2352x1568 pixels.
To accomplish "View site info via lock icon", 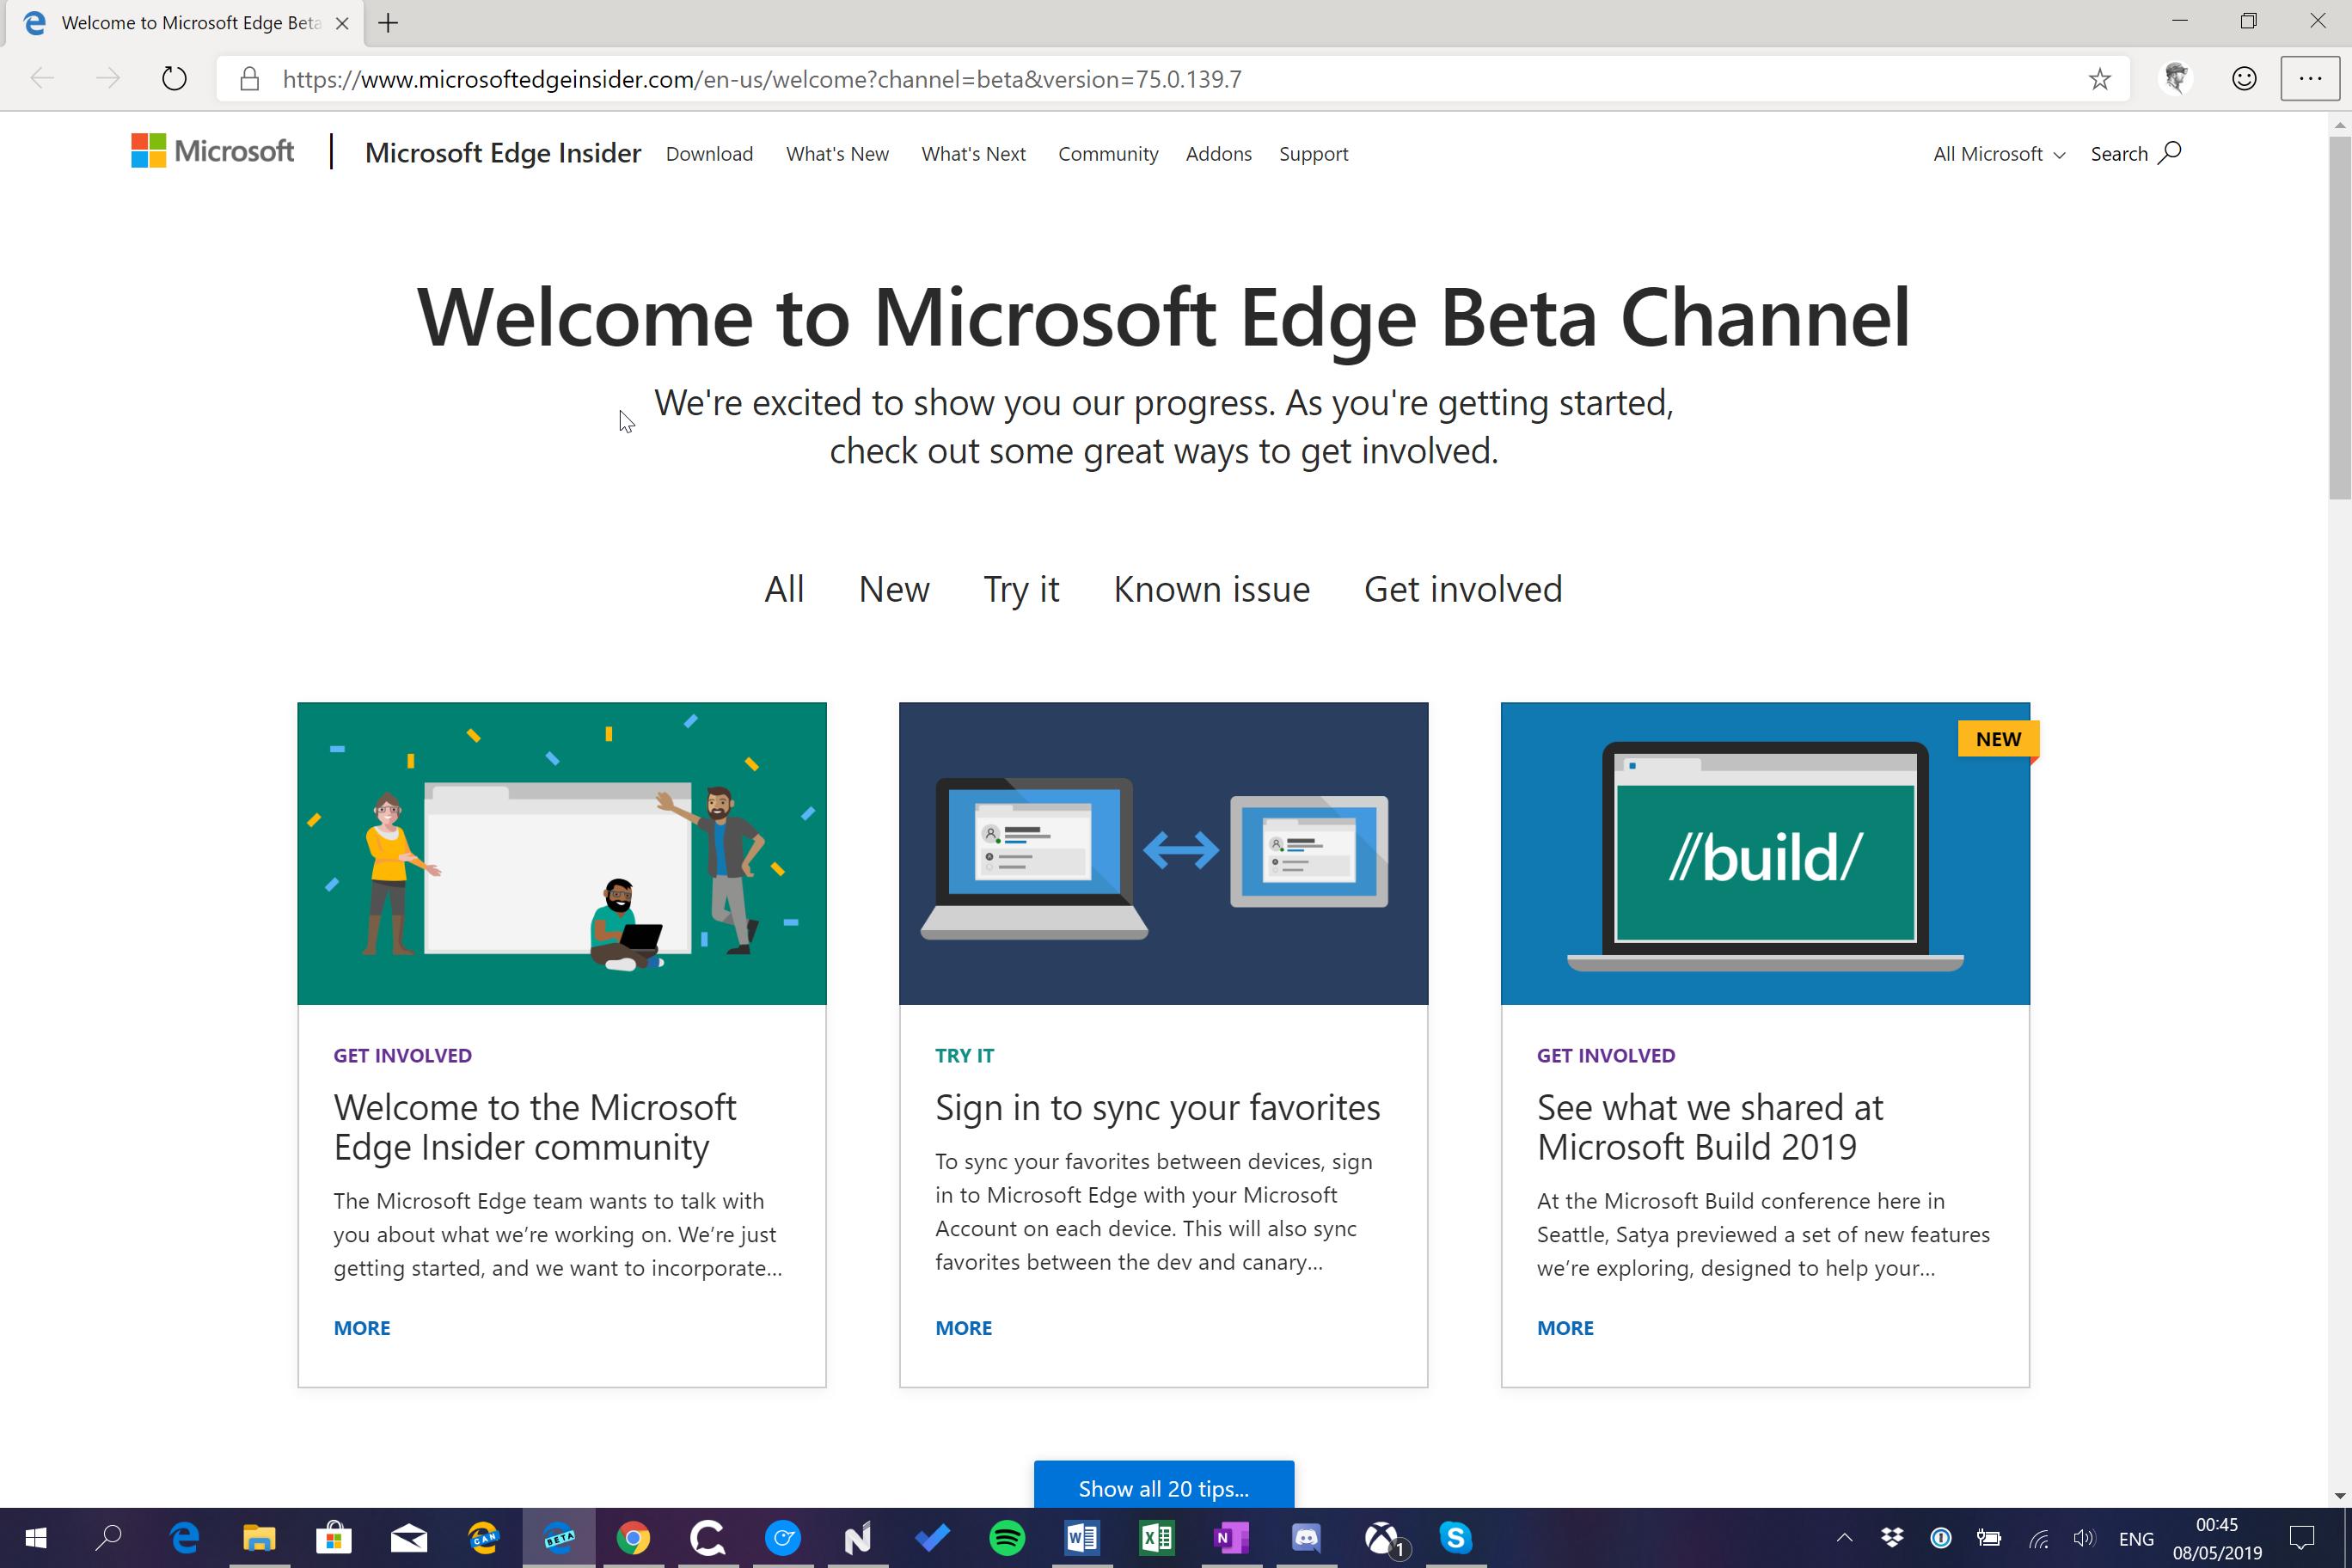I will pos(250,79).
